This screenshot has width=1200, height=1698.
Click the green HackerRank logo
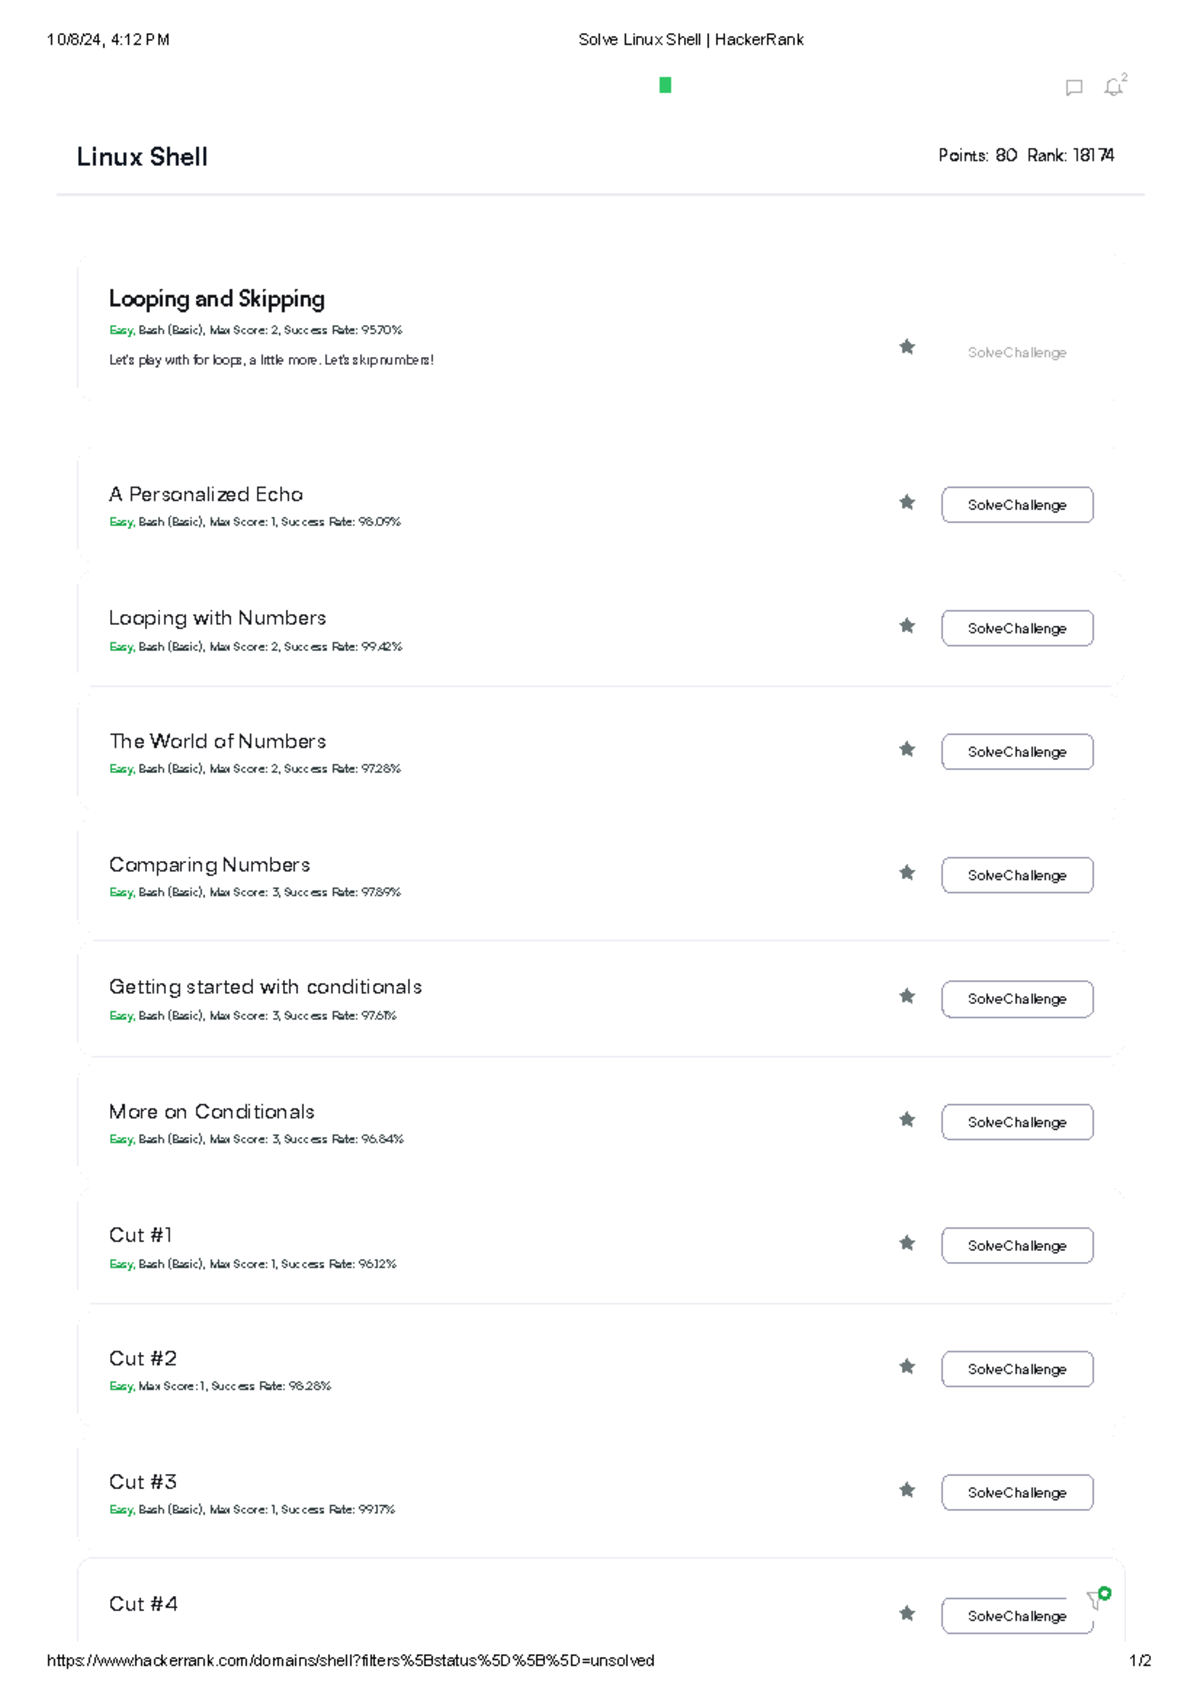tap(665, 86)
